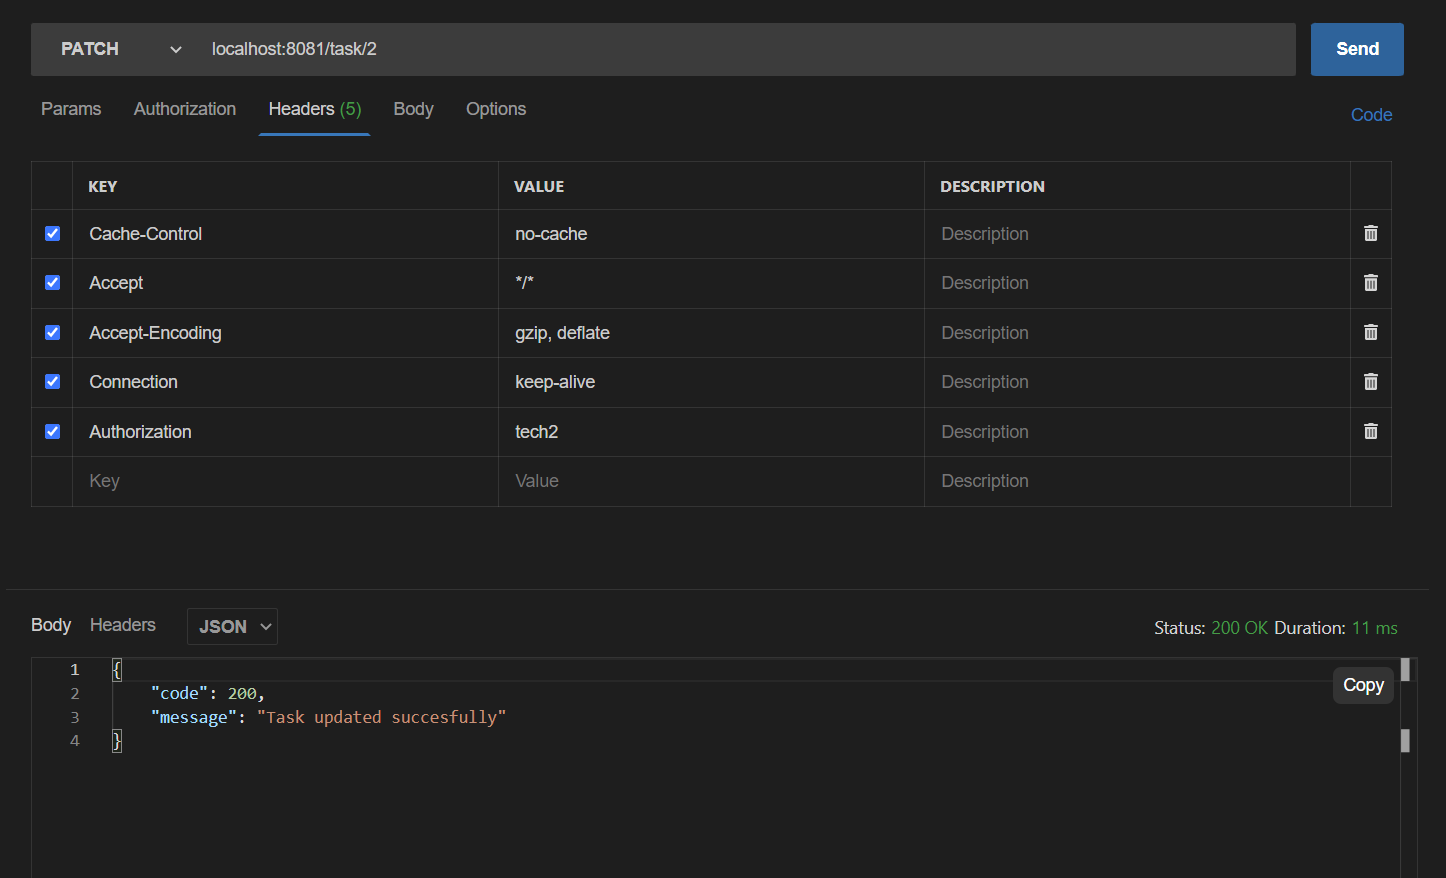Disable the Accept-Encoding header checkbox
Image resolution: width=1446 pixels, height=878 pixels.
(x=52, y=332)
